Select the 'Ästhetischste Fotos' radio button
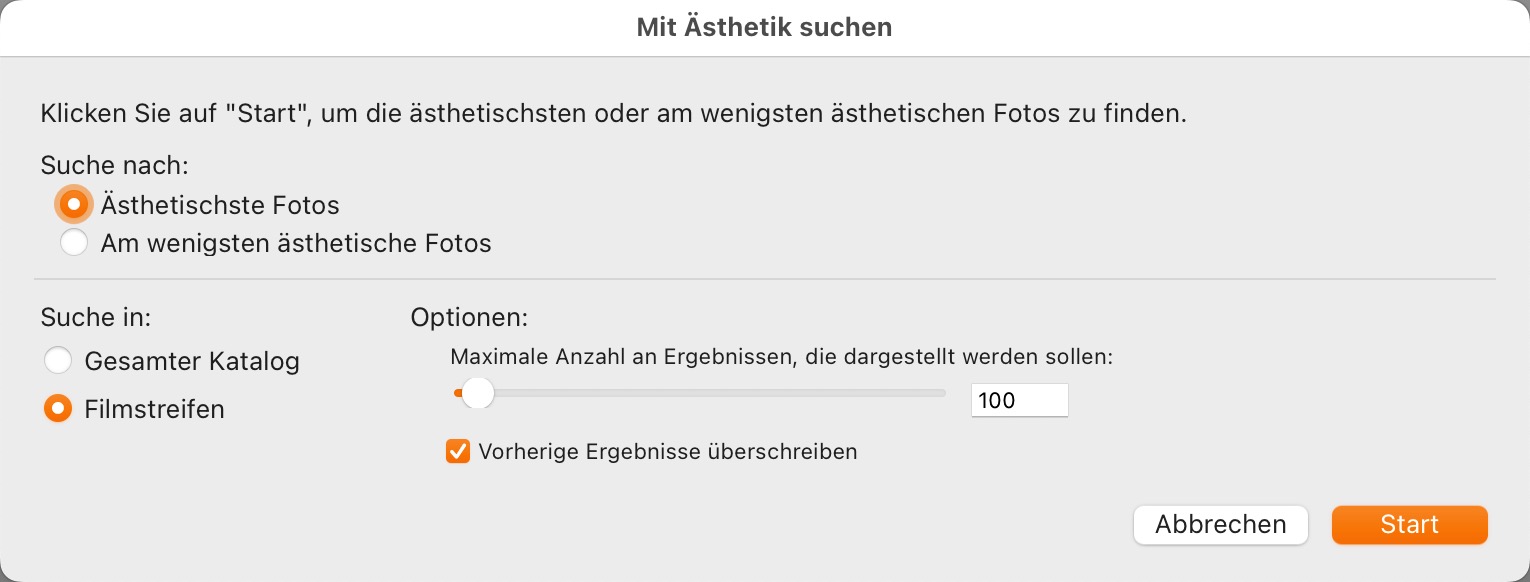1530x582 pixels. [73, 204]
